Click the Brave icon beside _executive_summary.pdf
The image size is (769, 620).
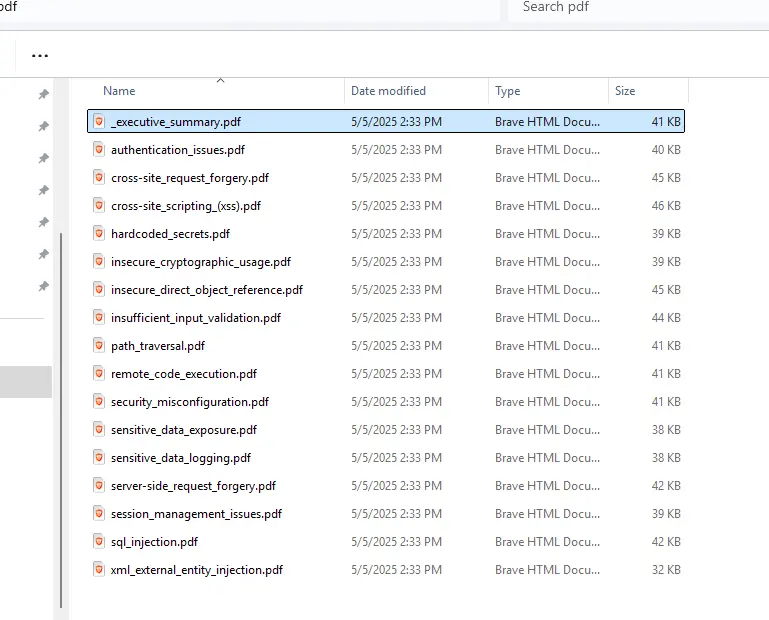pyautogui.click(x=99, y=121)
